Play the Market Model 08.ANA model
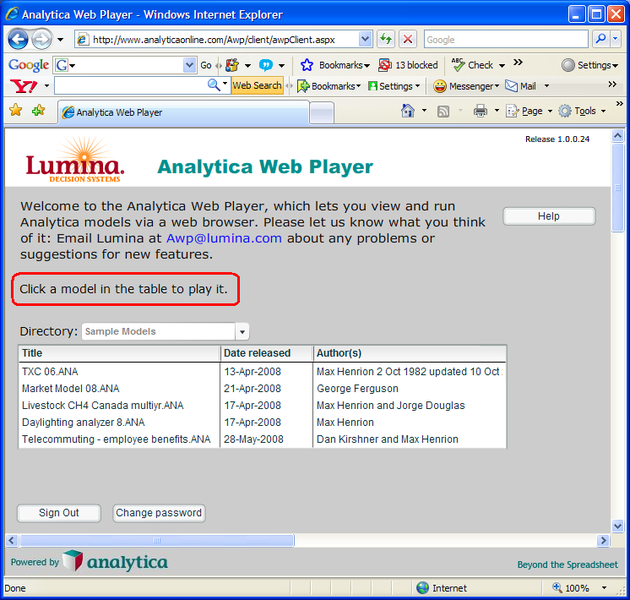This screenshot has width=630, height=600. (x=262, y=389)
